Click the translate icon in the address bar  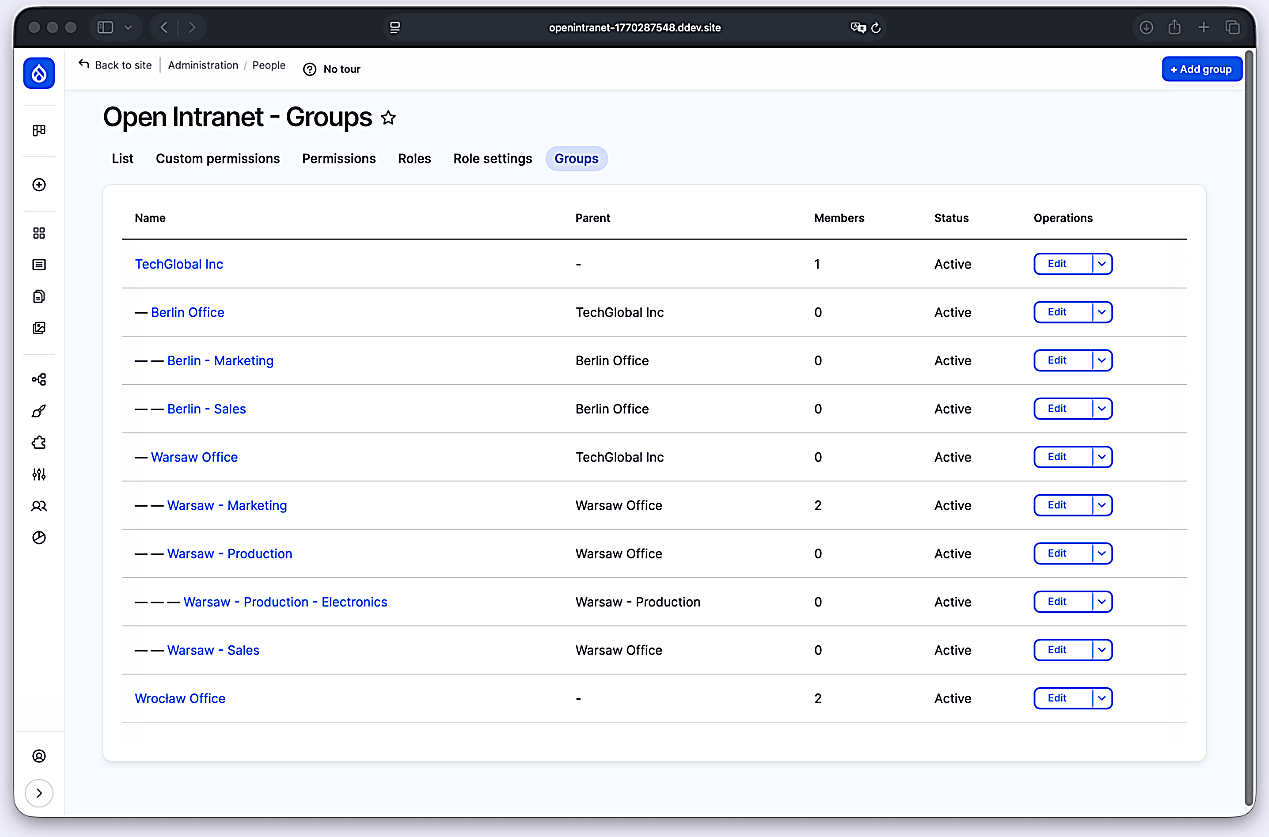tap(857, 27)
